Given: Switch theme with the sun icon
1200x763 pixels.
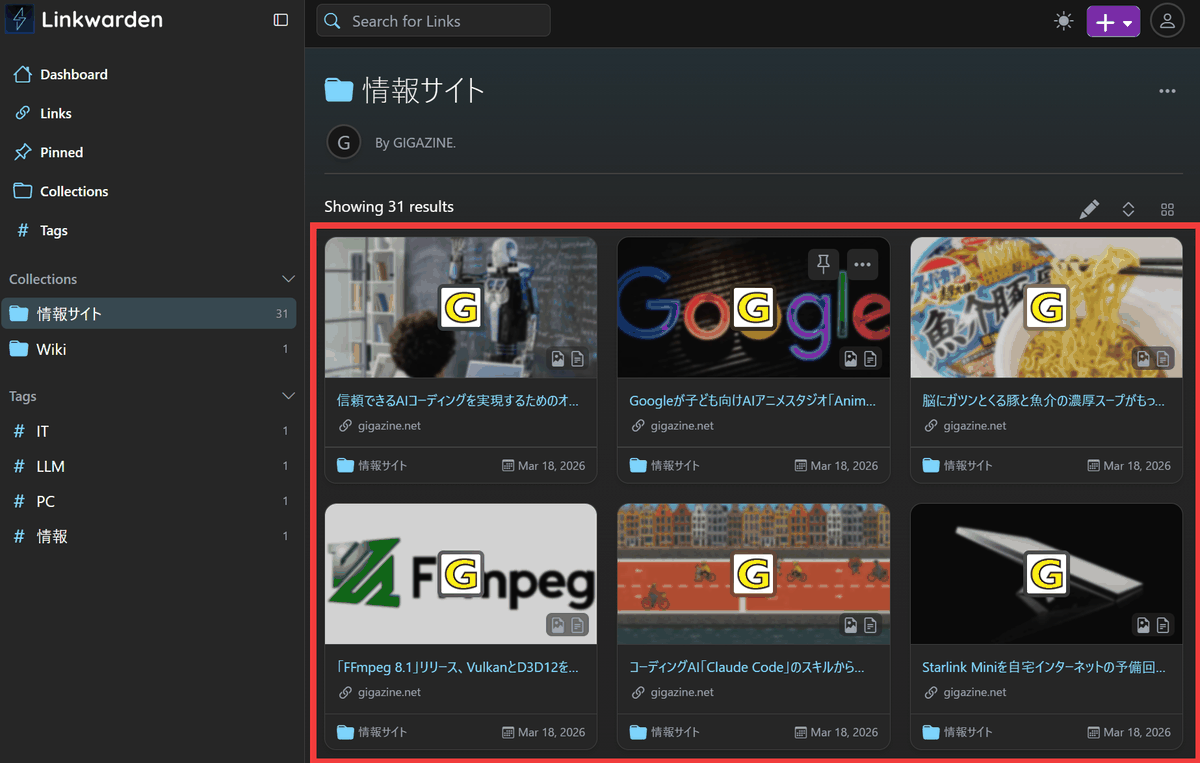Looking at the screenshot, I should [1063, 21].
